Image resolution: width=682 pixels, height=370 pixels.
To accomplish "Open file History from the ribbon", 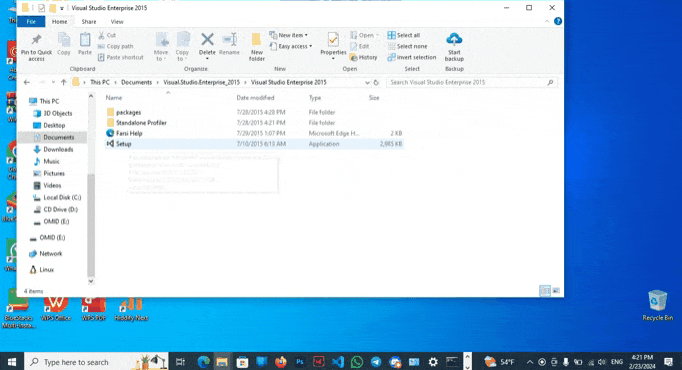I will click(364, 57).
